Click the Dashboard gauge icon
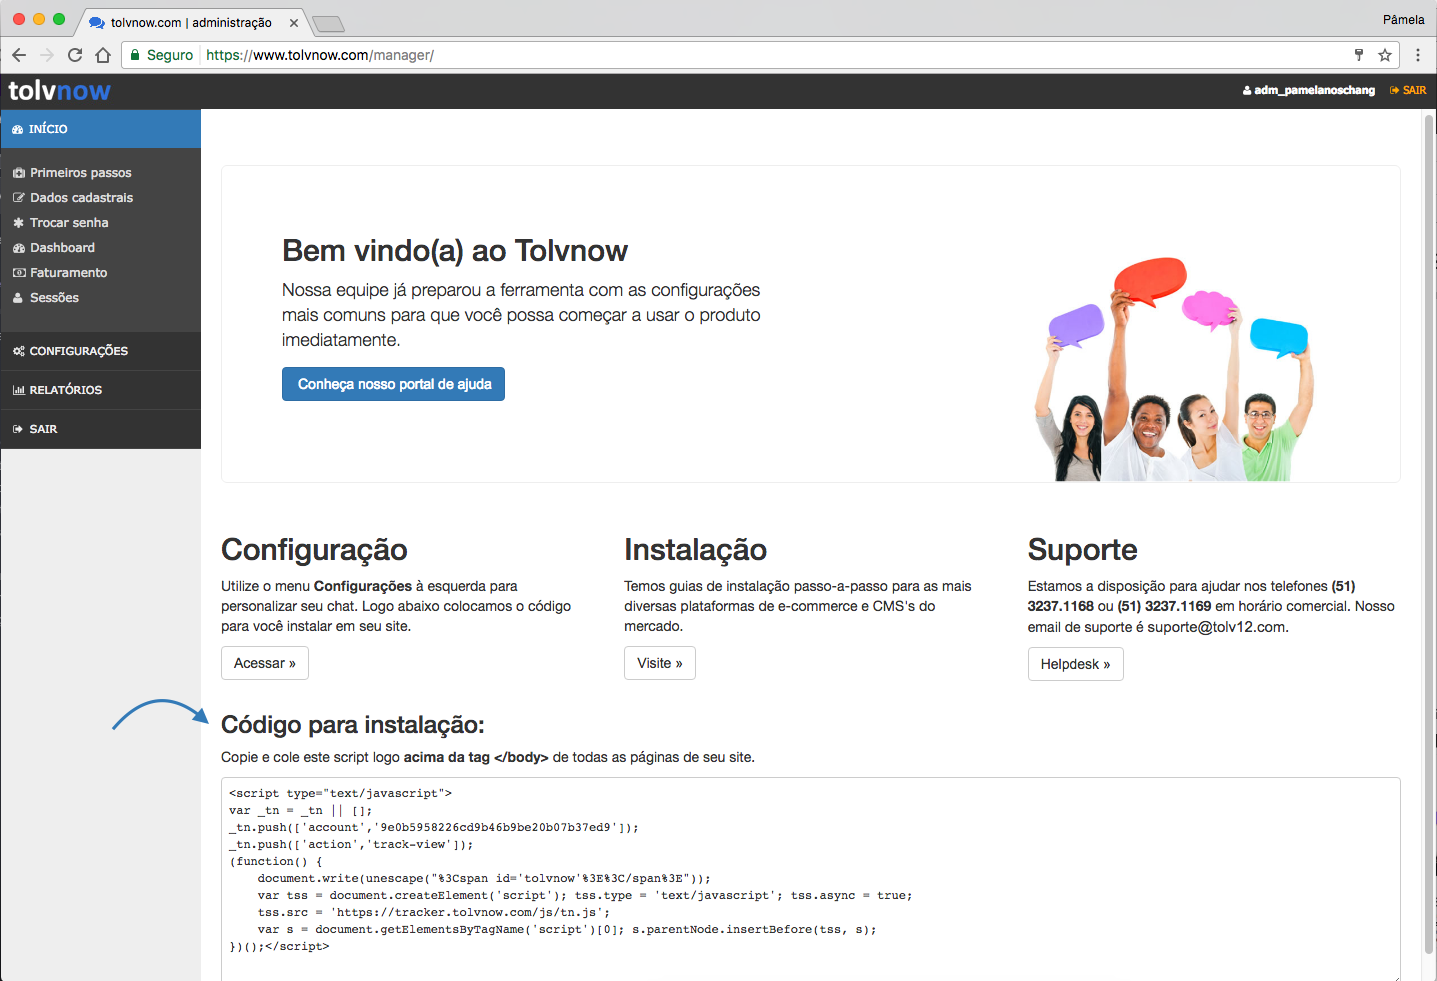Screen dimensions: 1437x981 coord(19,248)
